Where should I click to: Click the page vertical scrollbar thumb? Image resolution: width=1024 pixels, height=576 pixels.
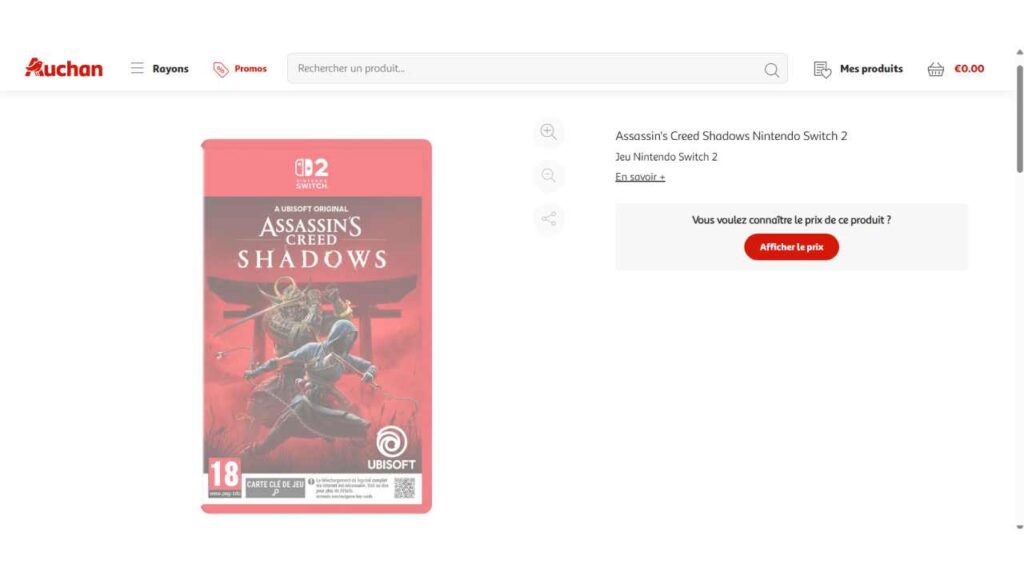[1019, 119]
